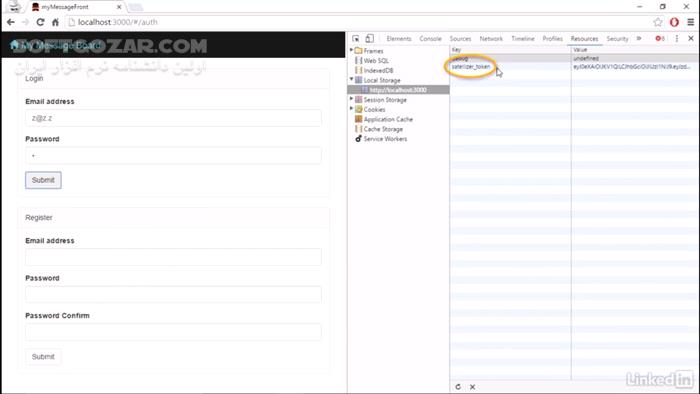Select the satellizer_token value cell starting eyJ0eXA
700x394 pixels.
click(635, 66)
